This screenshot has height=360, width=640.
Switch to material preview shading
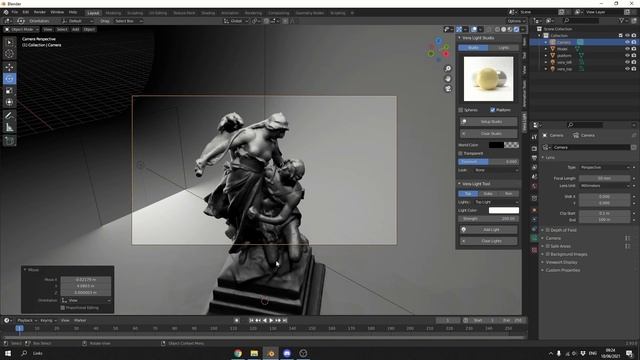click(510, 29)
